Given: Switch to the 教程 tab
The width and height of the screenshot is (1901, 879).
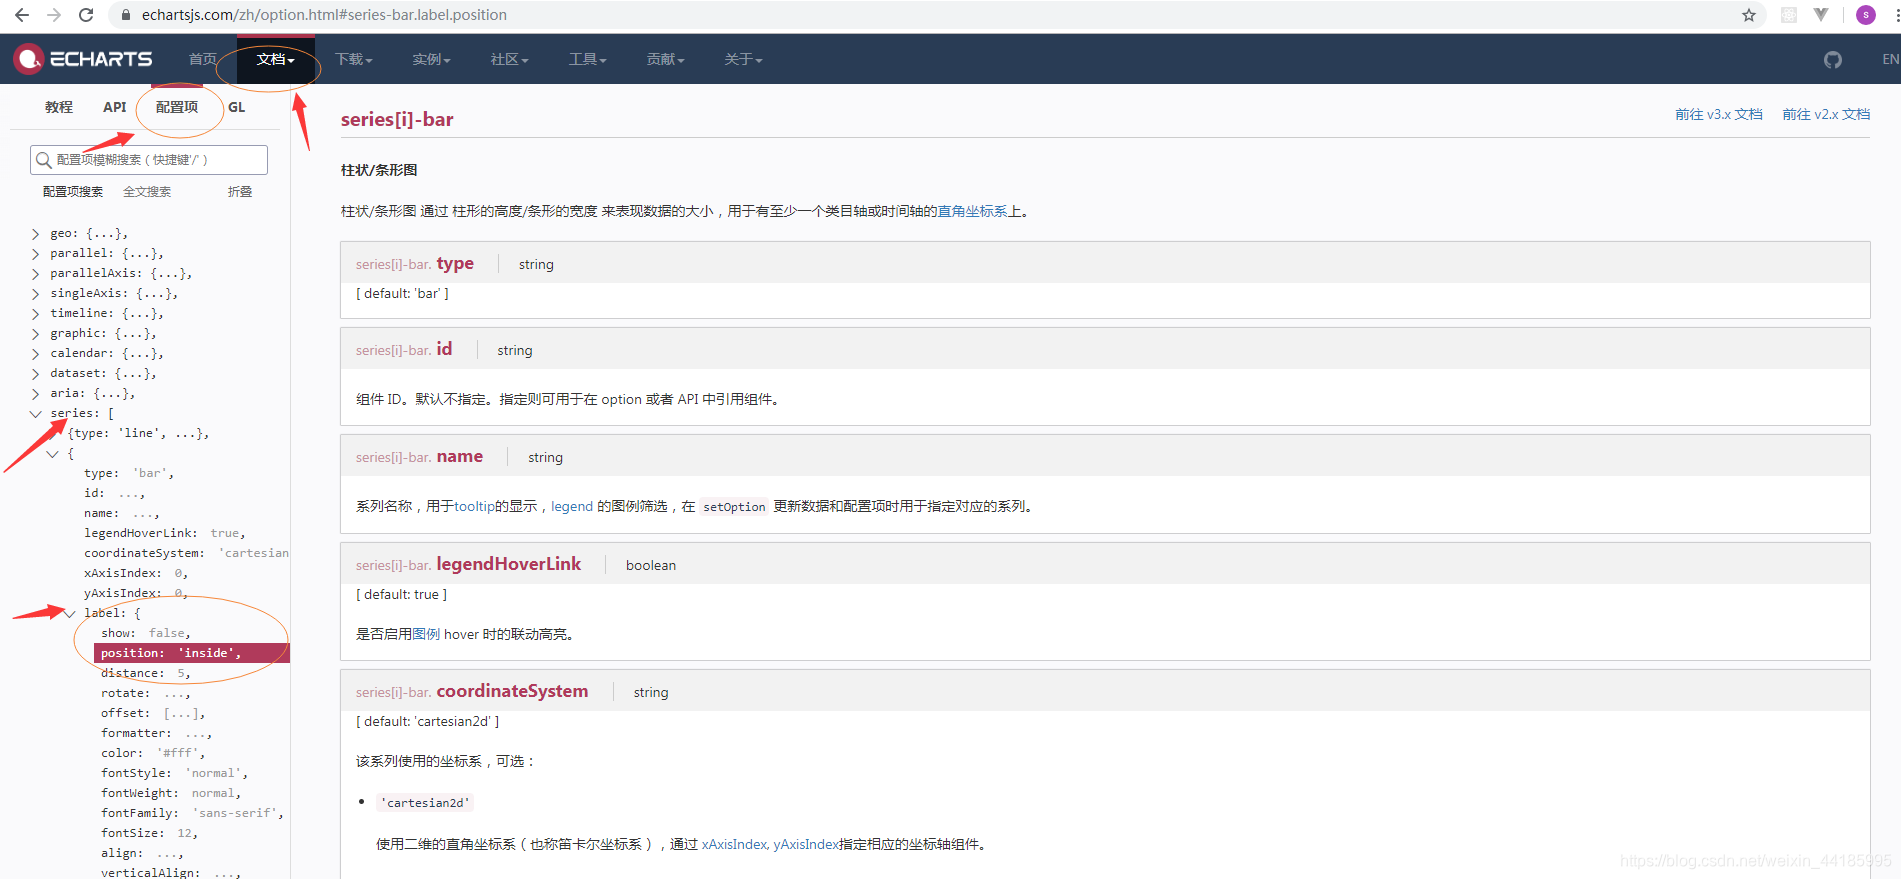Looking at the screenshot, I should tap(59, 107).
